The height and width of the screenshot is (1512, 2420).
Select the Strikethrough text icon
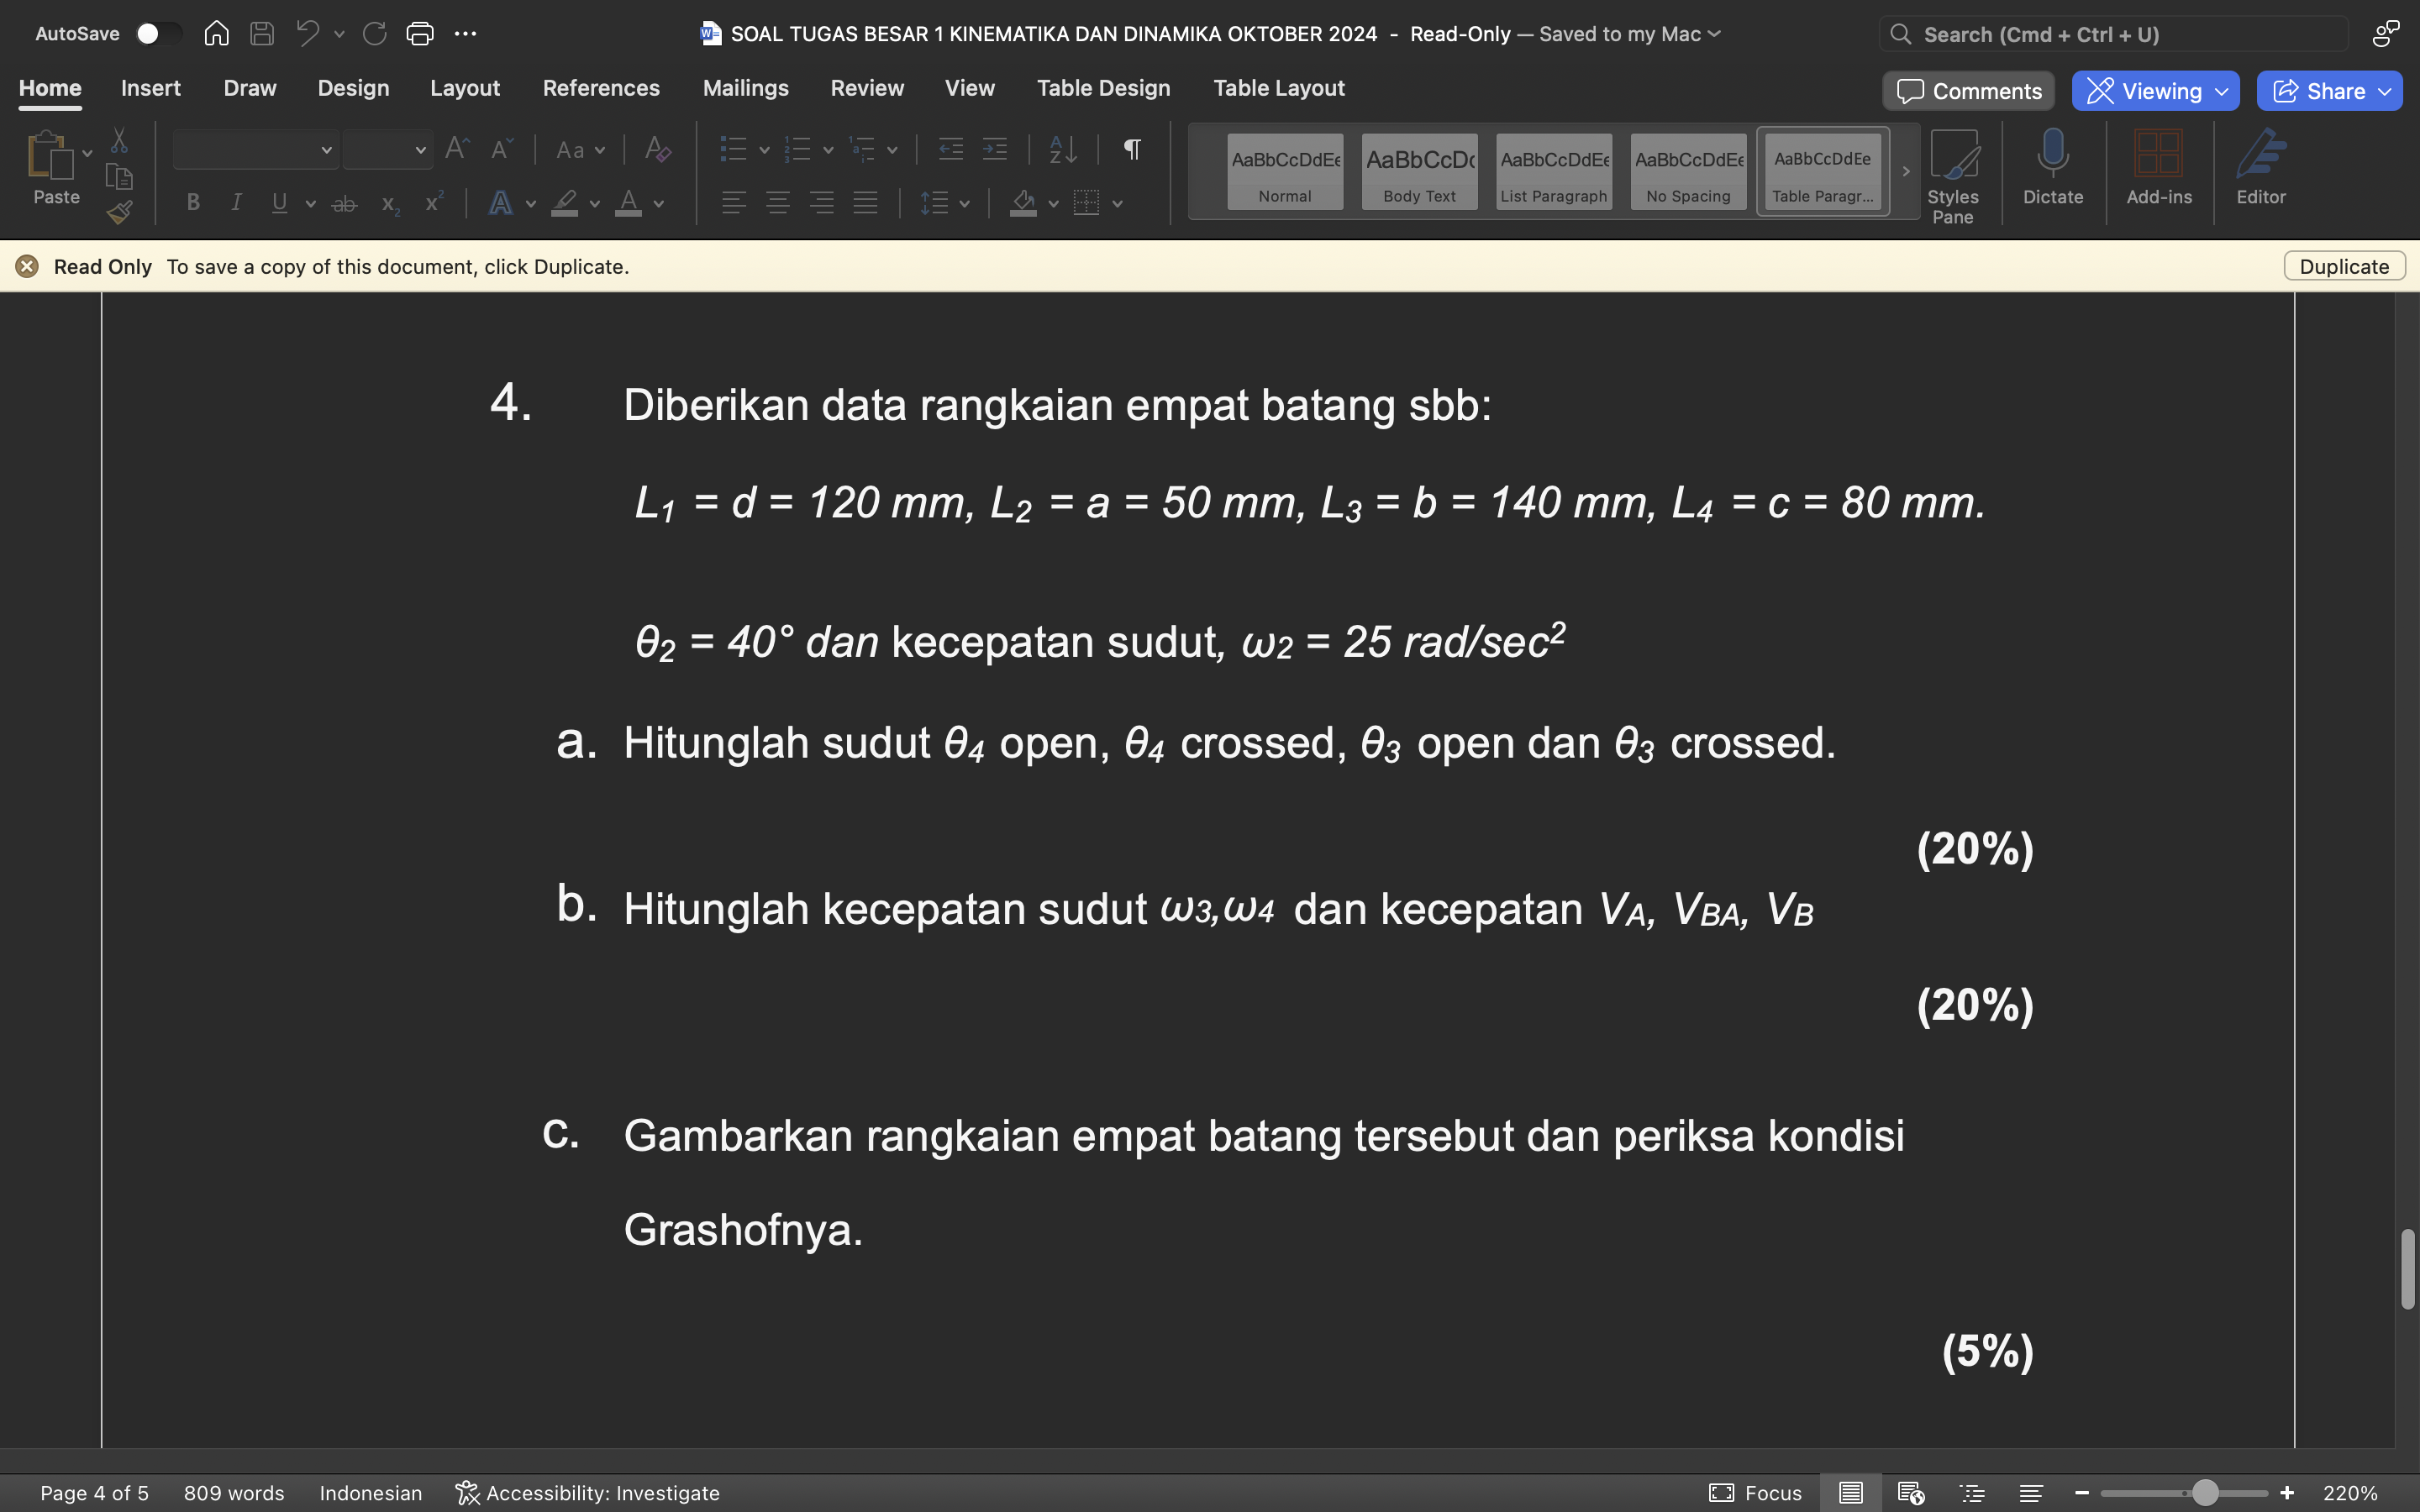[343, 206]
